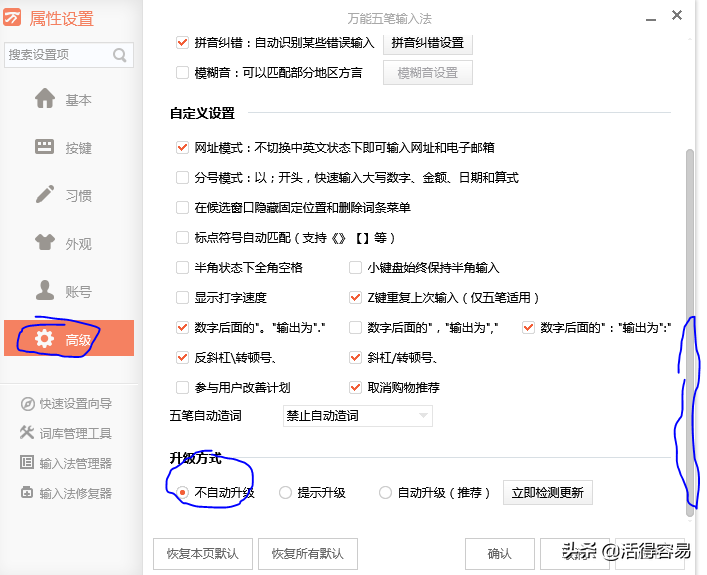Click the repair kit icon for 输入法修复器
This screenshot has width=707, height=575.
pyautogui.click(x=27, y=492)
